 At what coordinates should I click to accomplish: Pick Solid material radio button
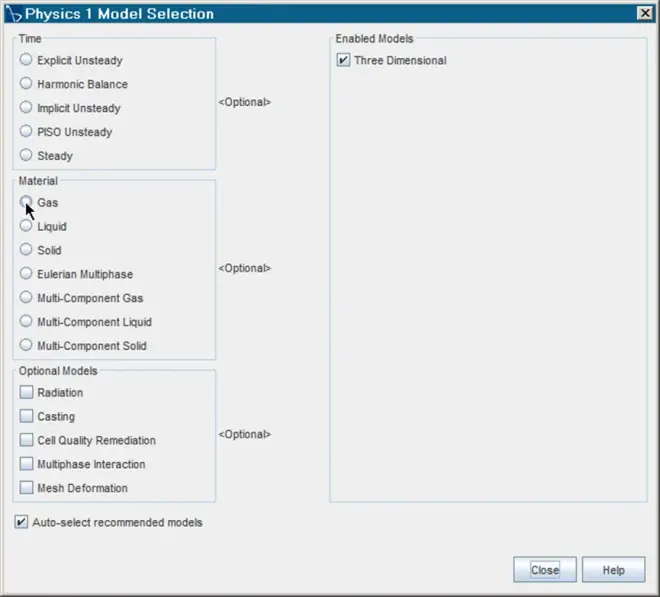pos(26,250)
